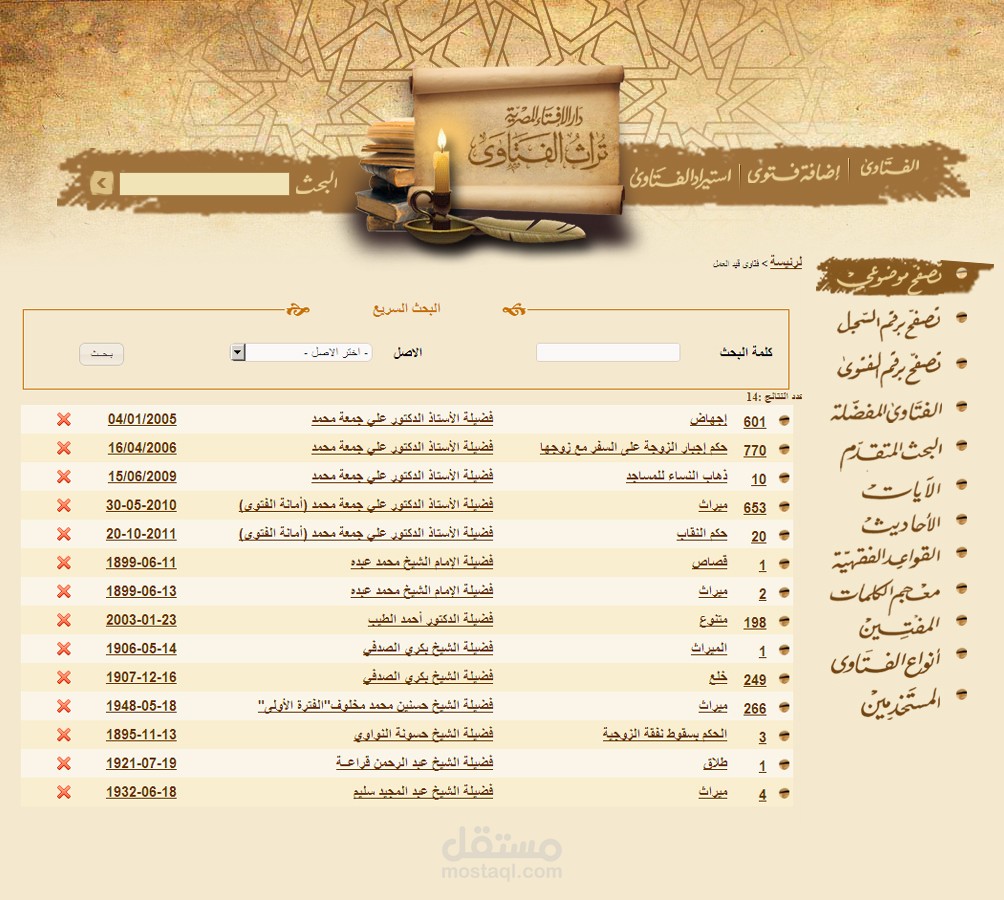
Task: Delete the fatwa dated 2003-01-23
Action: [63, 620]
